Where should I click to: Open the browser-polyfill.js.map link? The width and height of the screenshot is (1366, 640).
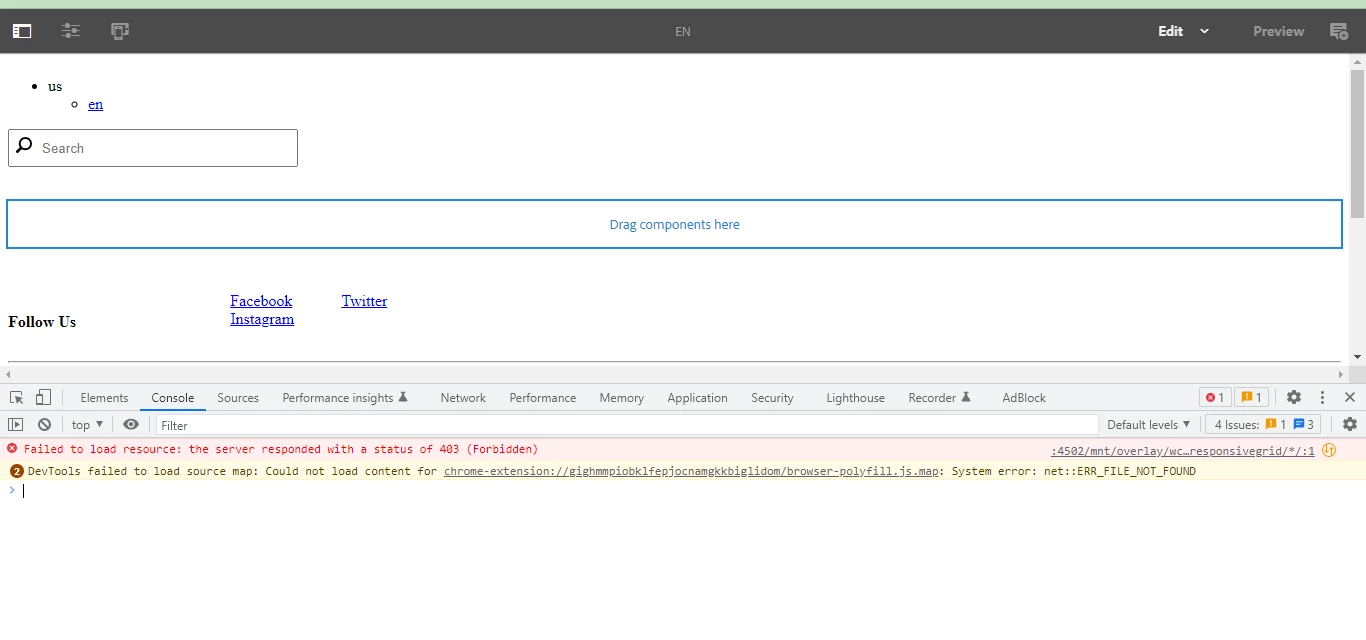point(691,471)
